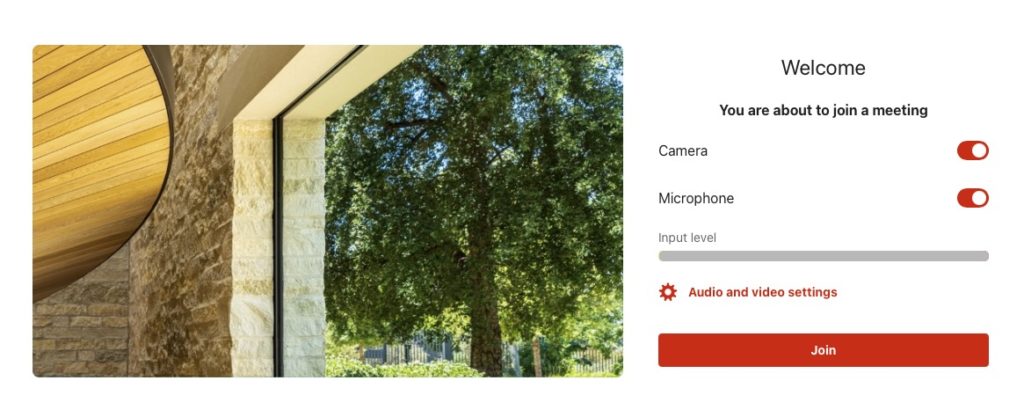Click the white knob on Microphone switch

979,198
